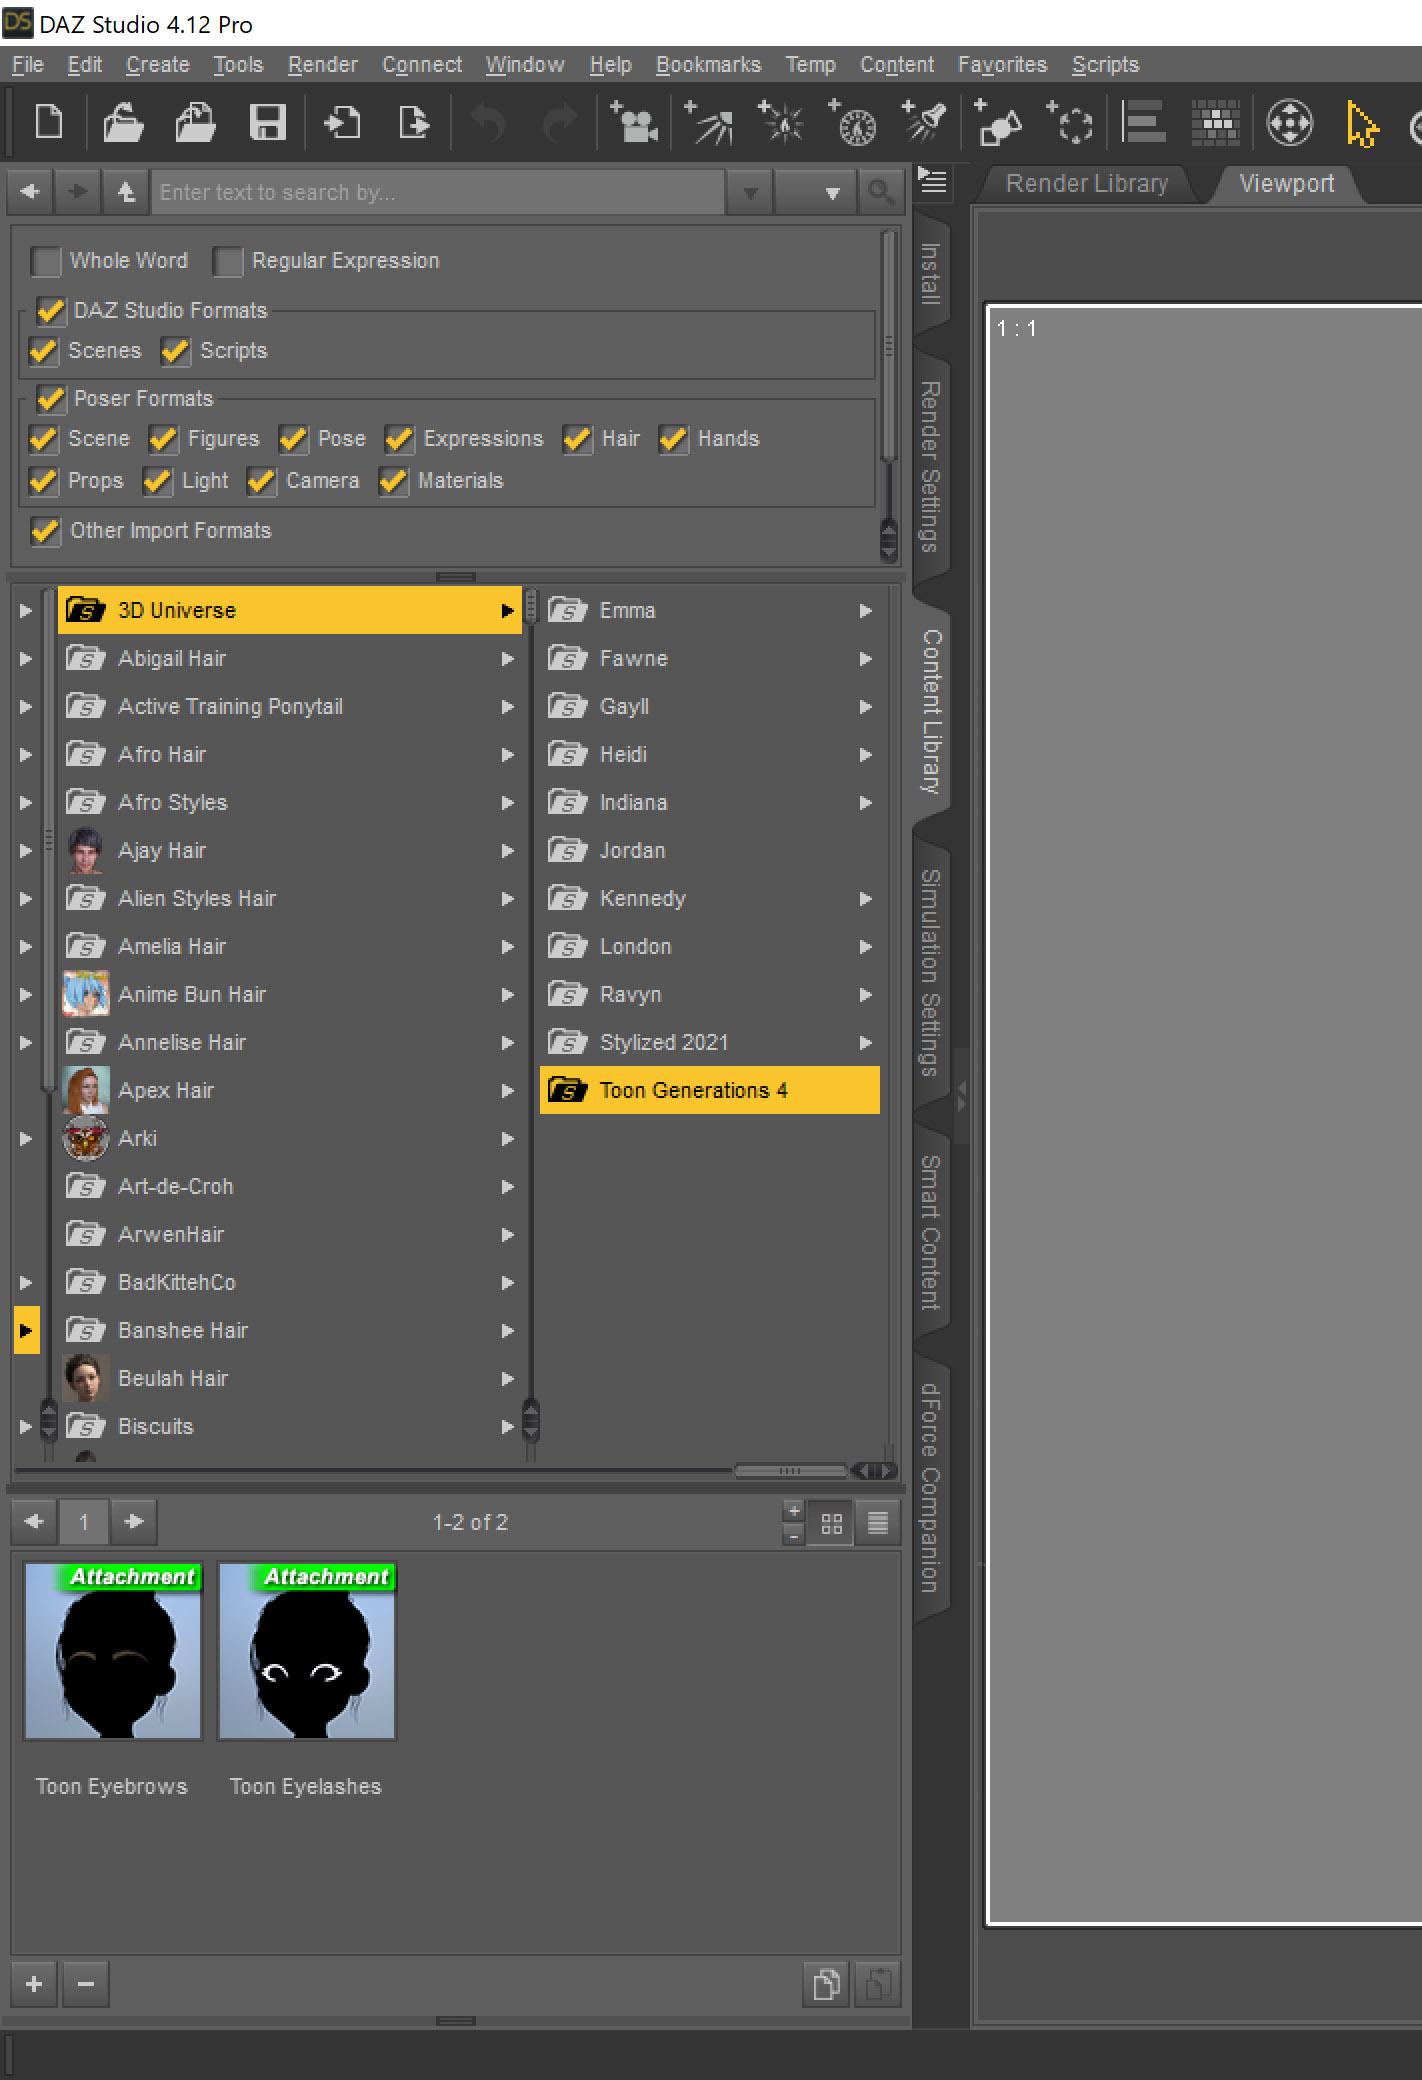Screen dimensions: 1422x2080
Task: Open the pane options menu icon
Action: pos(933,182)
